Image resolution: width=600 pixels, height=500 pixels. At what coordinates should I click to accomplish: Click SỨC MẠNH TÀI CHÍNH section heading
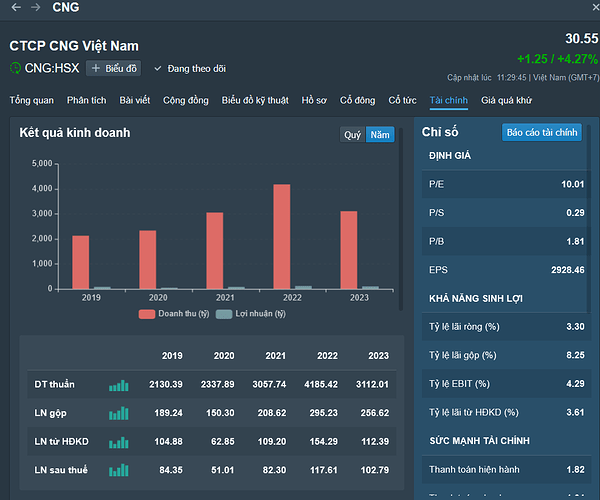coord(479,441)
